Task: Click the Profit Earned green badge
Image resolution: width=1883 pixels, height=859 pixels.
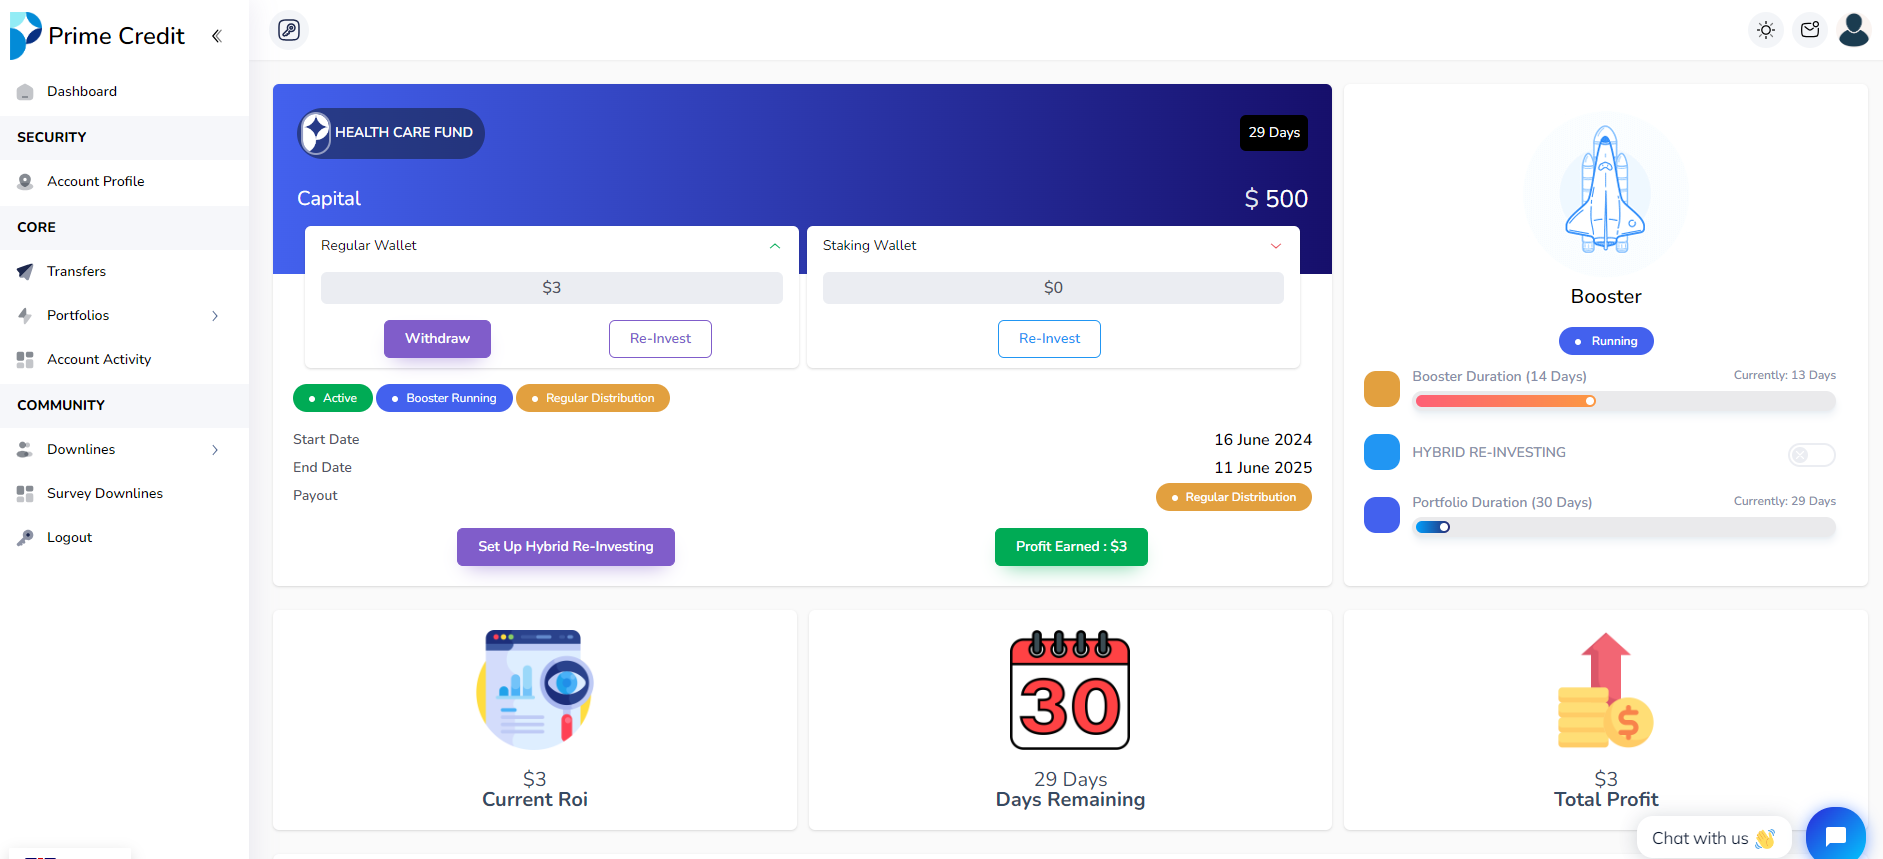Action: point(1070,547)
